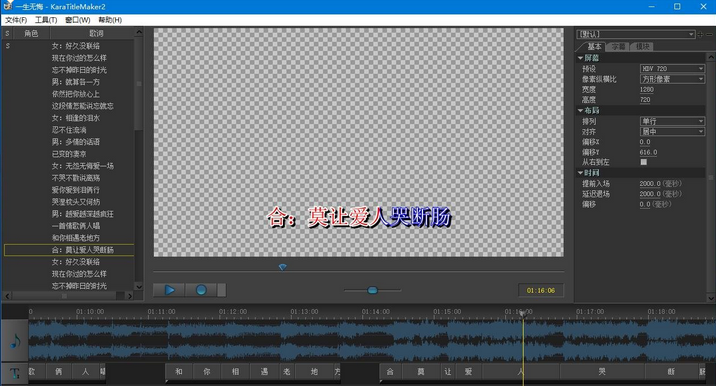The image size is (716, 386).
Task: Switch to the 字幕 tab
Action: click(x=618, y=47)
